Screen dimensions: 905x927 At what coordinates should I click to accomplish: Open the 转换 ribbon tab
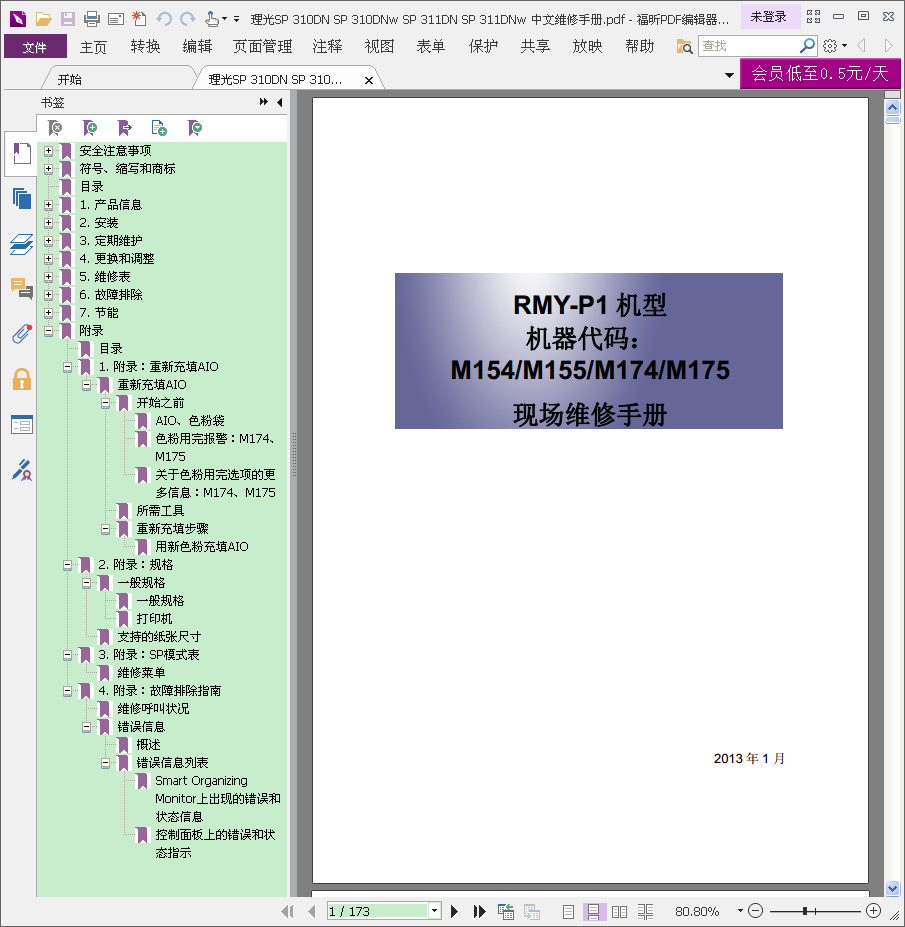click(145, 47)
